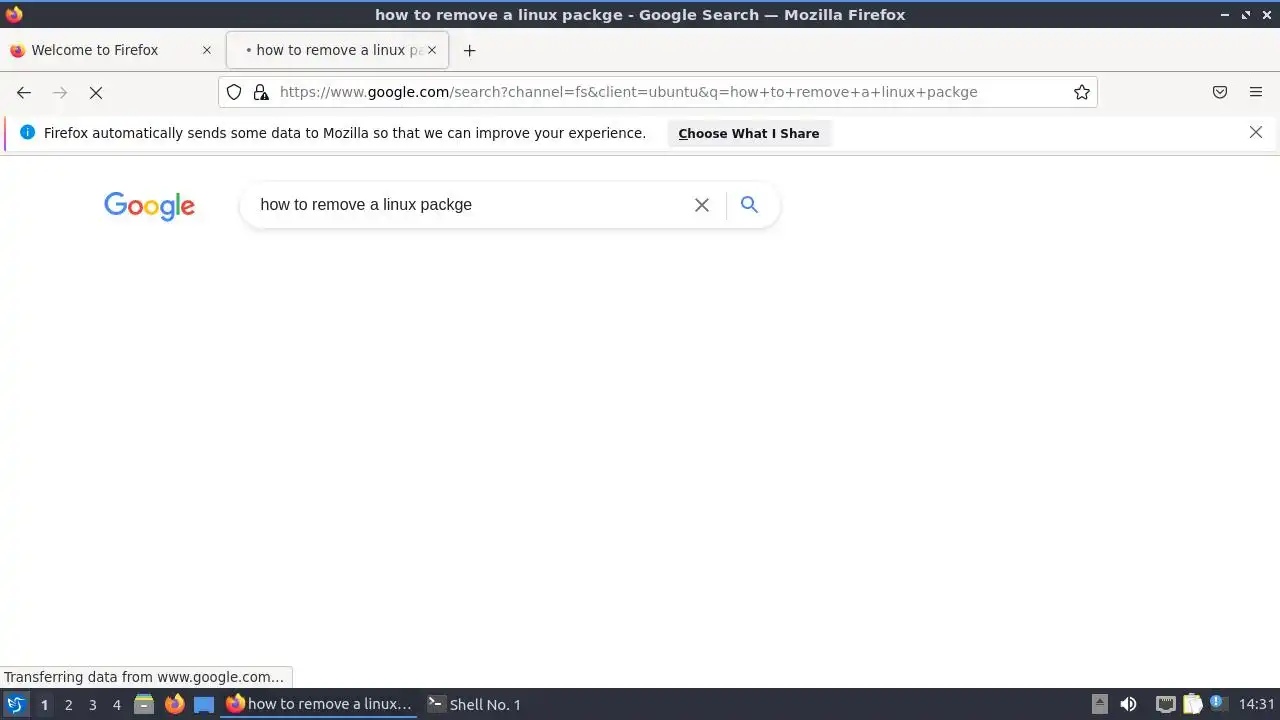1280x720 pixels.
Task: View site security padlock information
Action: 261,92
